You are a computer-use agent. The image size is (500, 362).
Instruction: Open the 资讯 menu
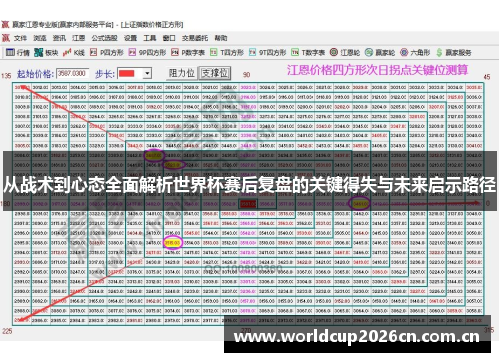point(59,38)
